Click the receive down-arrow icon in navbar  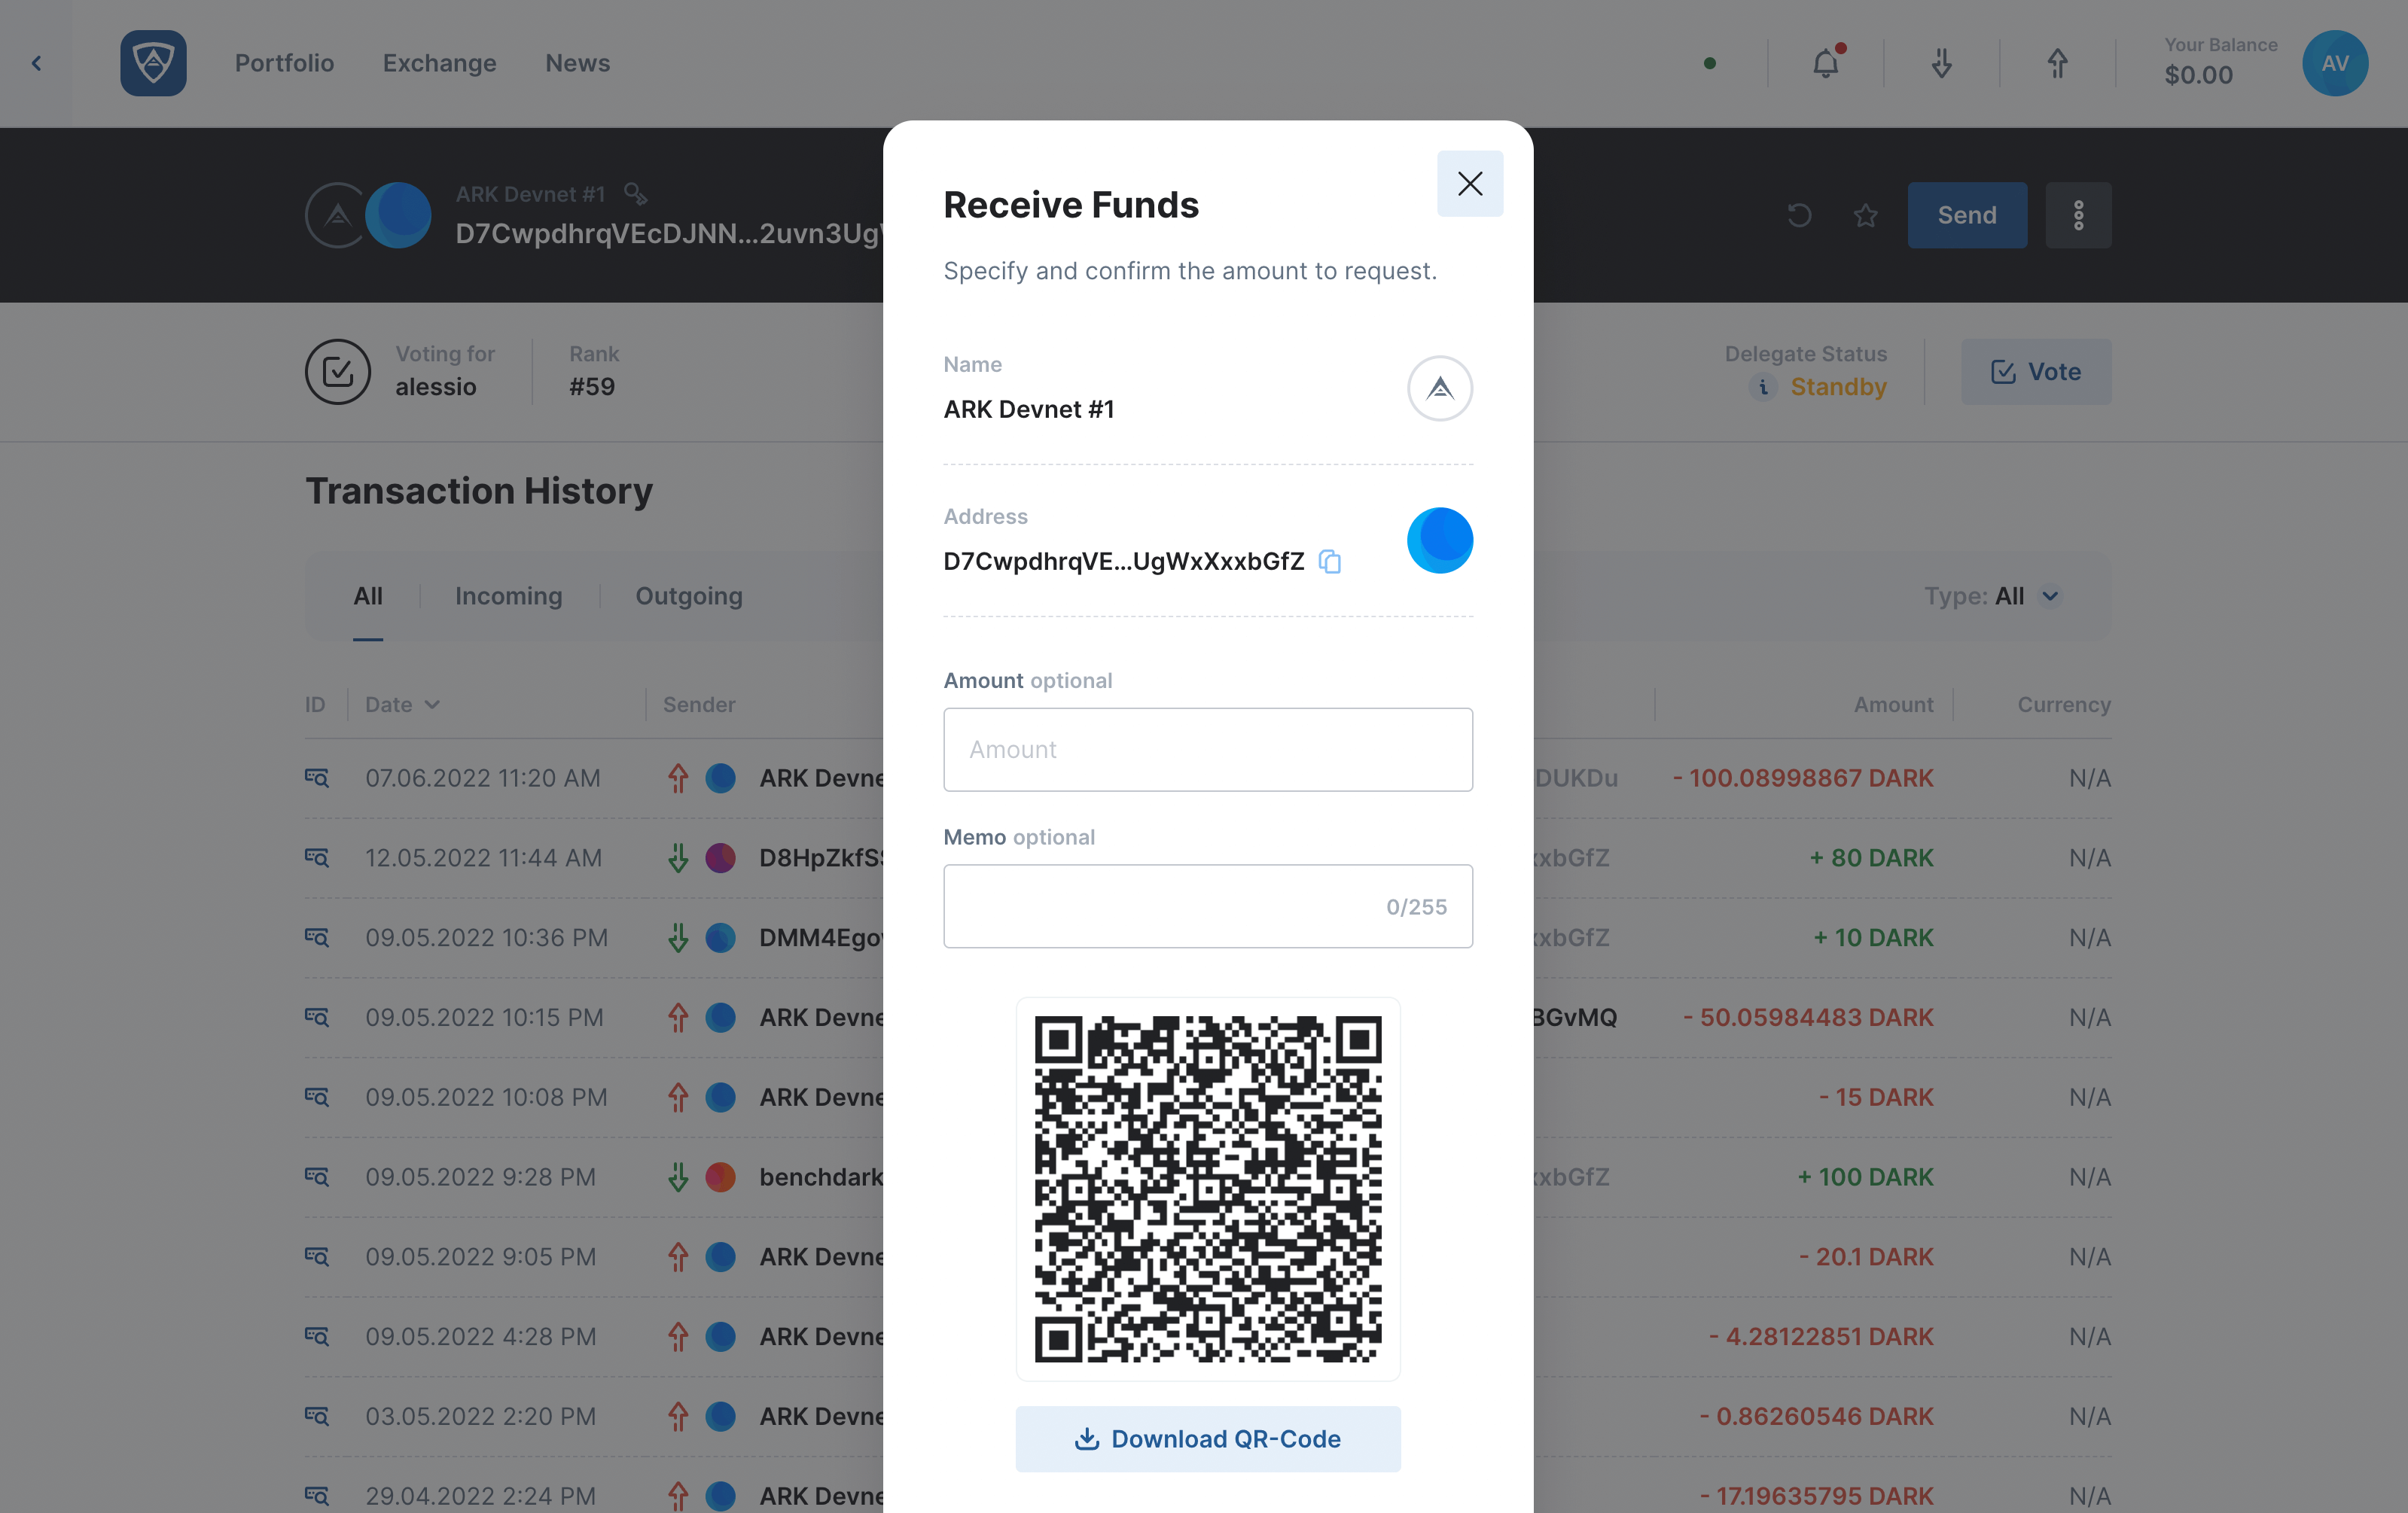coord(1941,63)
